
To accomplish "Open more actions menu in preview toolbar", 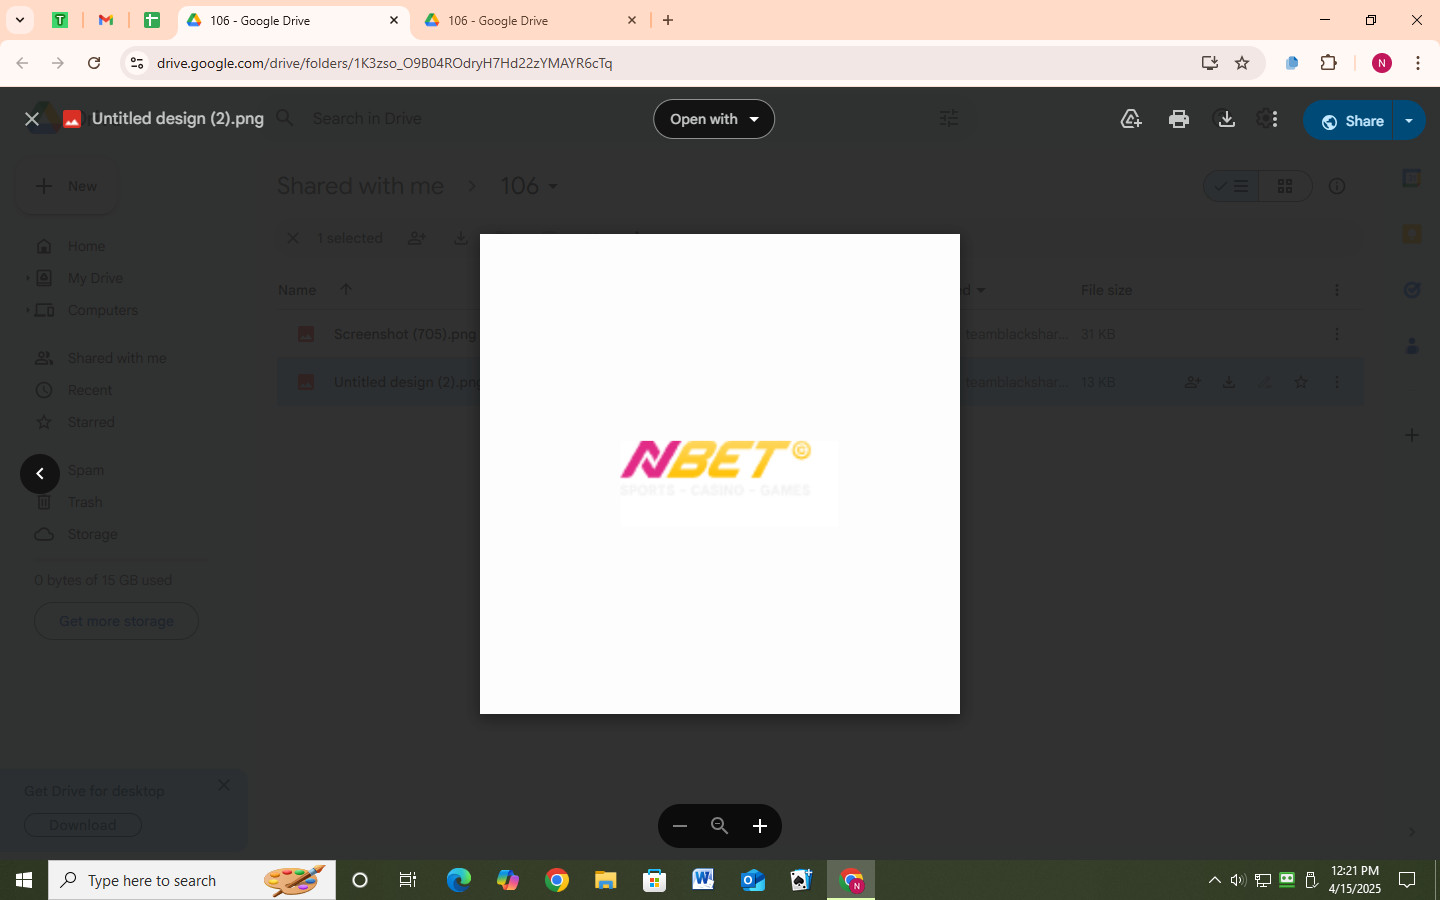I will tap(1274, 119).
